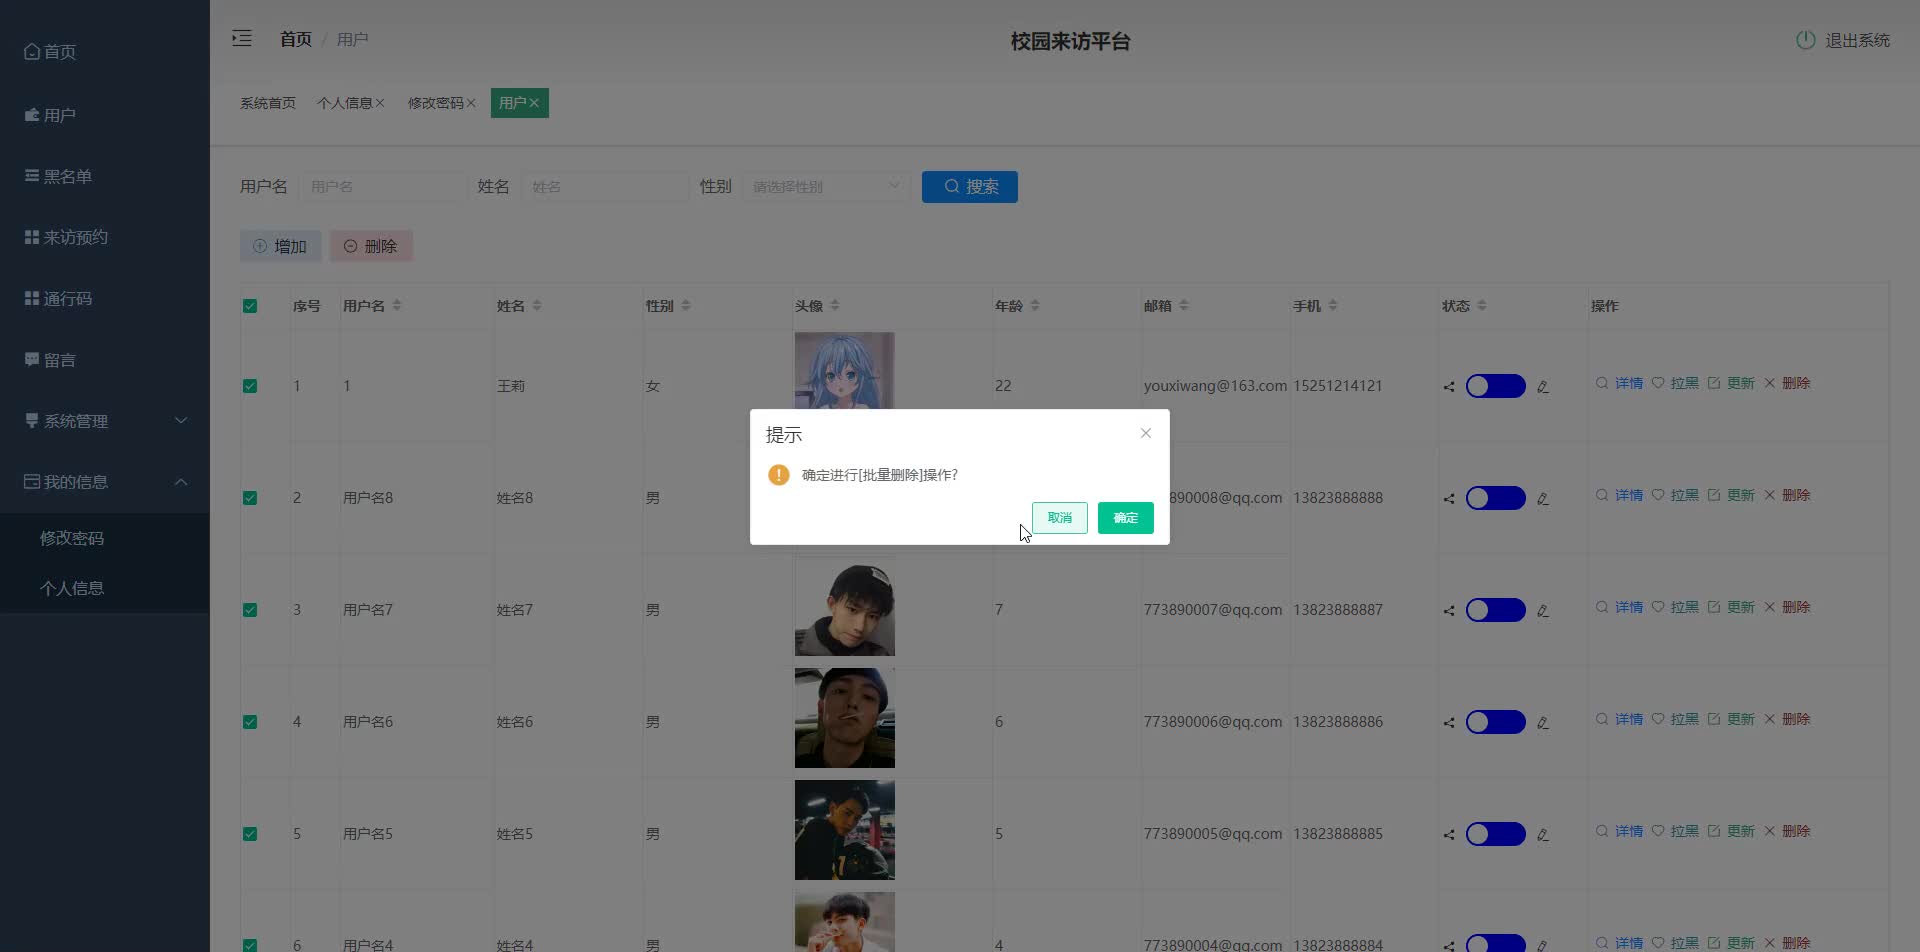This screenshot has height=952, width=1920.
Task: Switch to the 系统首页 tab
Action: 268,103
